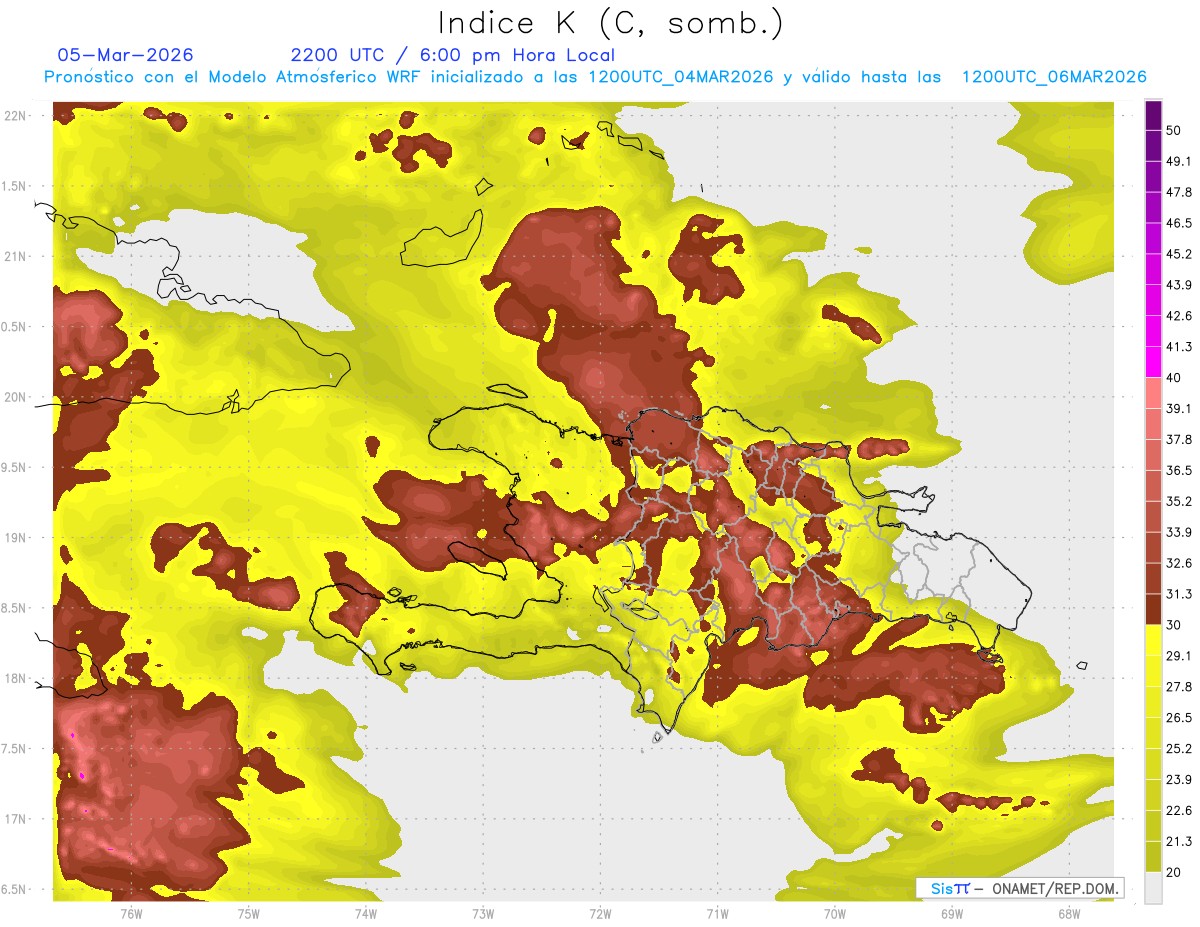Click the 'Pronostico con el Modelo Atmosferico WRF' line
Screen dimensions: 1200x927
click(x=595, y=77)
